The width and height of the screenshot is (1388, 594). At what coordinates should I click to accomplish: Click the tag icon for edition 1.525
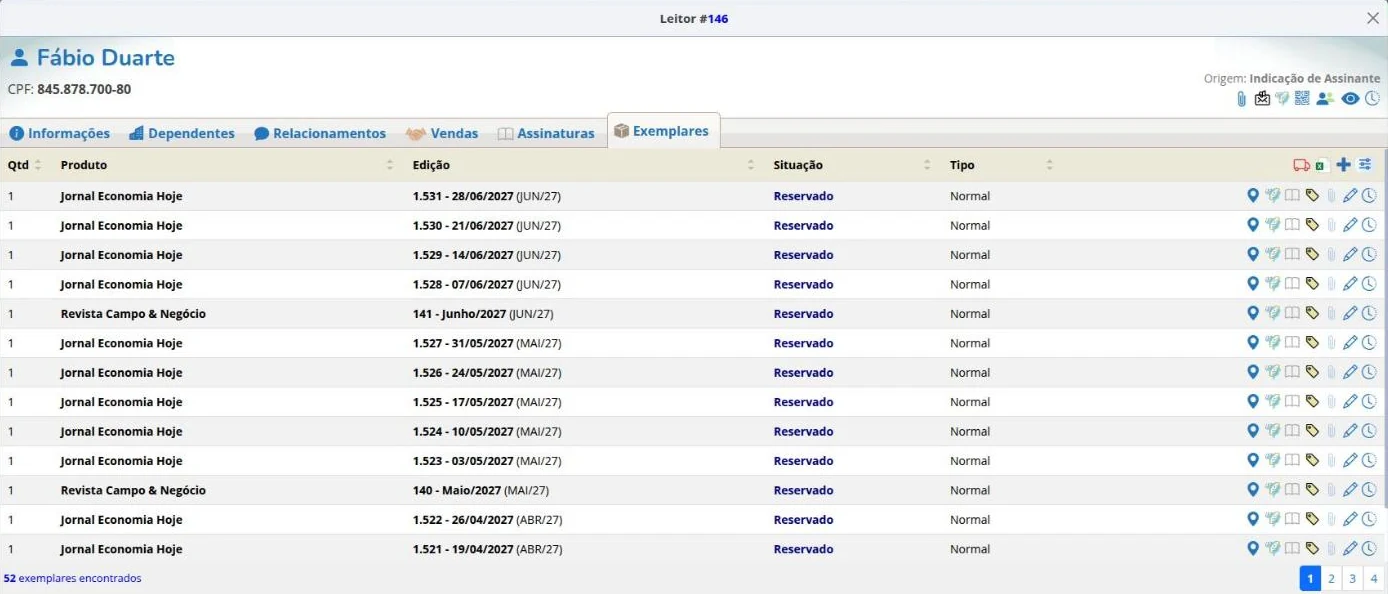[x=1312, y=402]
